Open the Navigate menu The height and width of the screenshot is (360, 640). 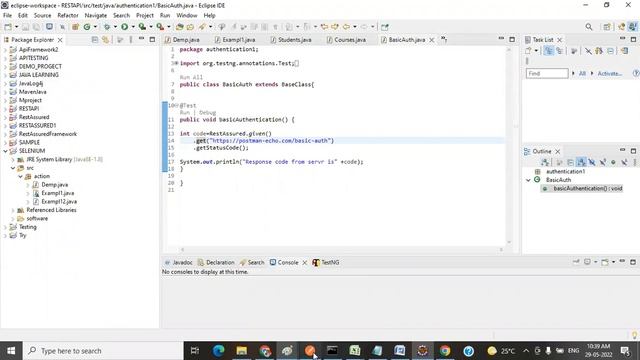point(96,15)
